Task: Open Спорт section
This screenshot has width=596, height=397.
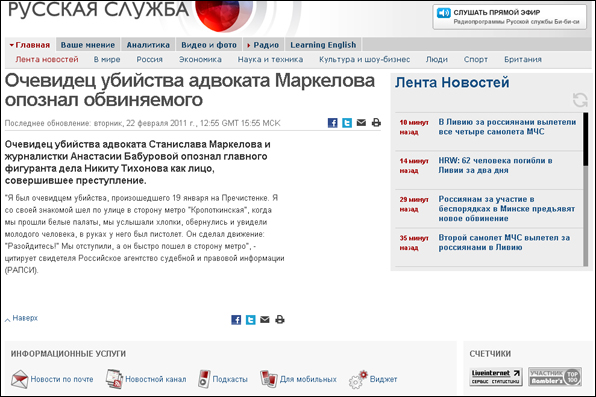Action: tap(476, 59)
